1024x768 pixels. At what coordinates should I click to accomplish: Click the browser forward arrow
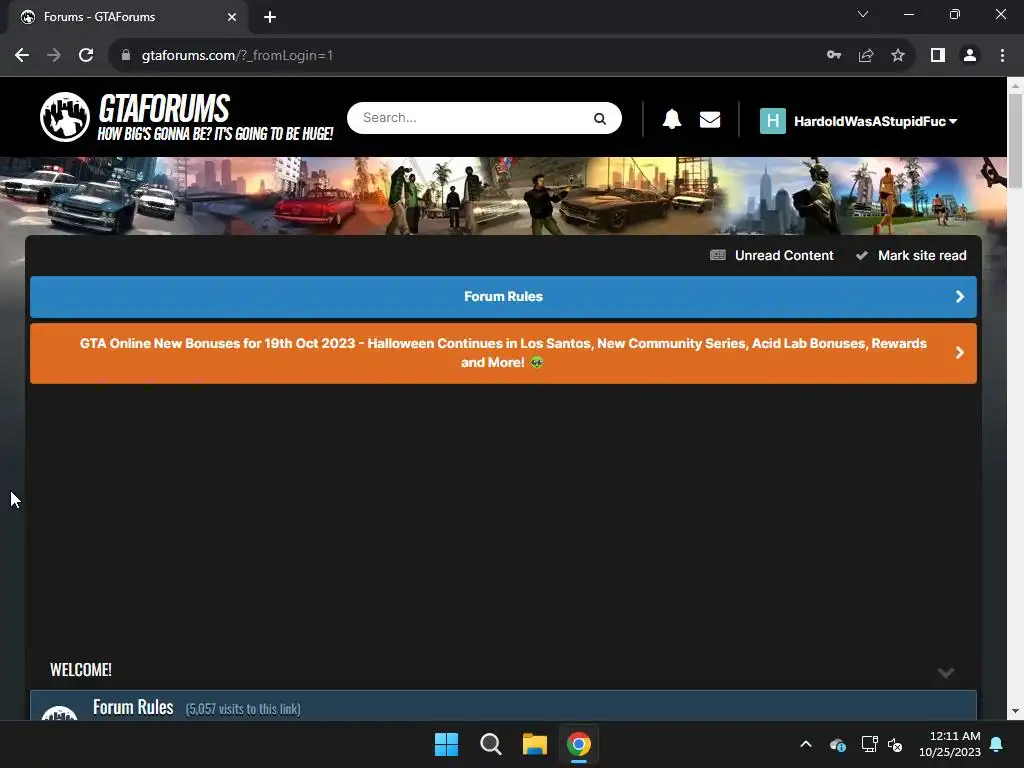pos(54,56)
